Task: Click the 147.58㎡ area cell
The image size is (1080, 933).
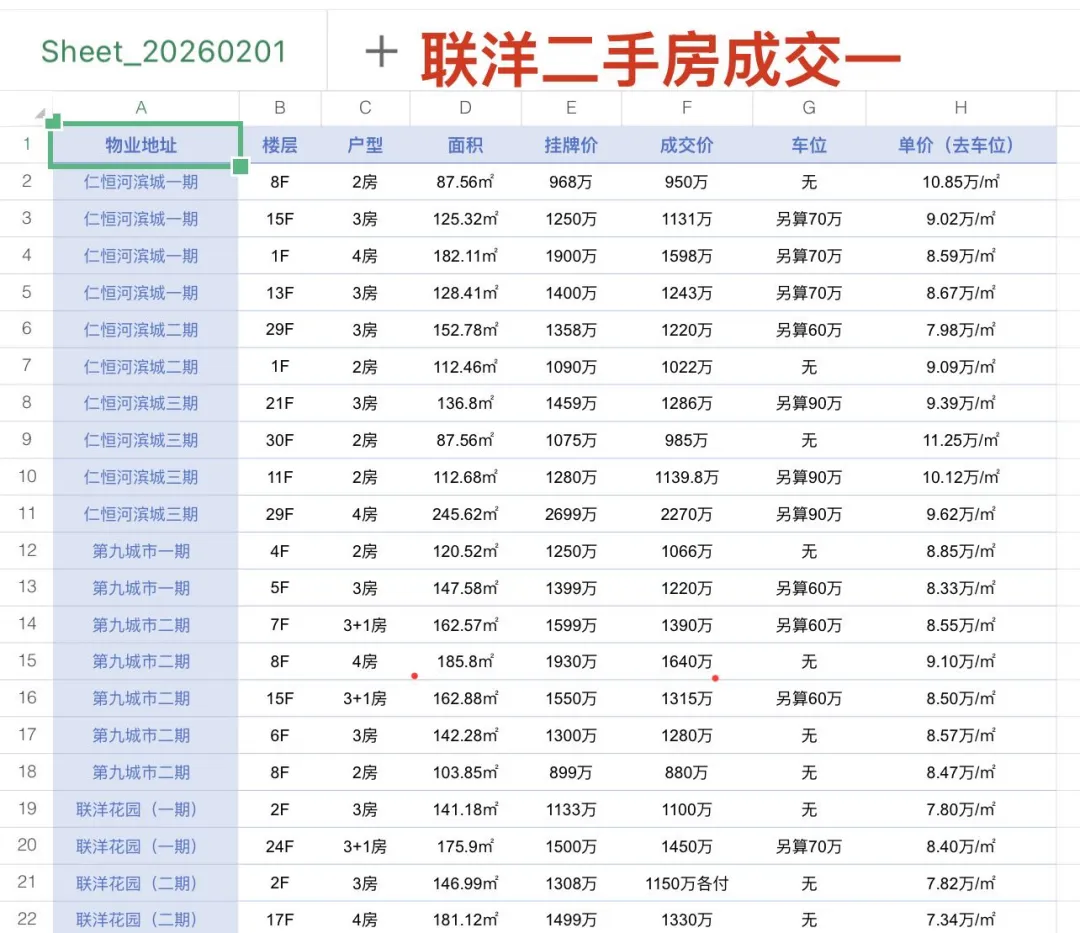Action: pyautogui.click(x=466, y=588)
